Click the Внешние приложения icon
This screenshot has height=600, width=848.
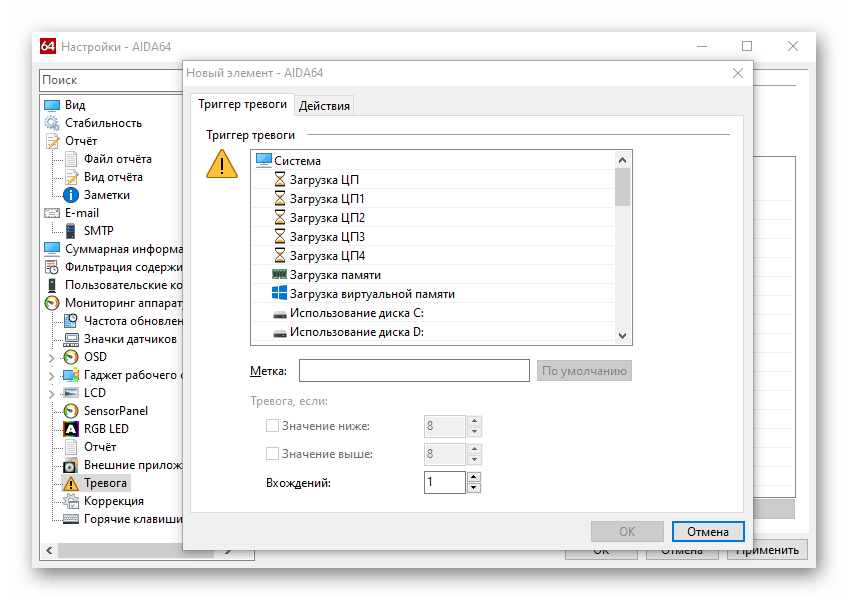[x=71, y=465]
